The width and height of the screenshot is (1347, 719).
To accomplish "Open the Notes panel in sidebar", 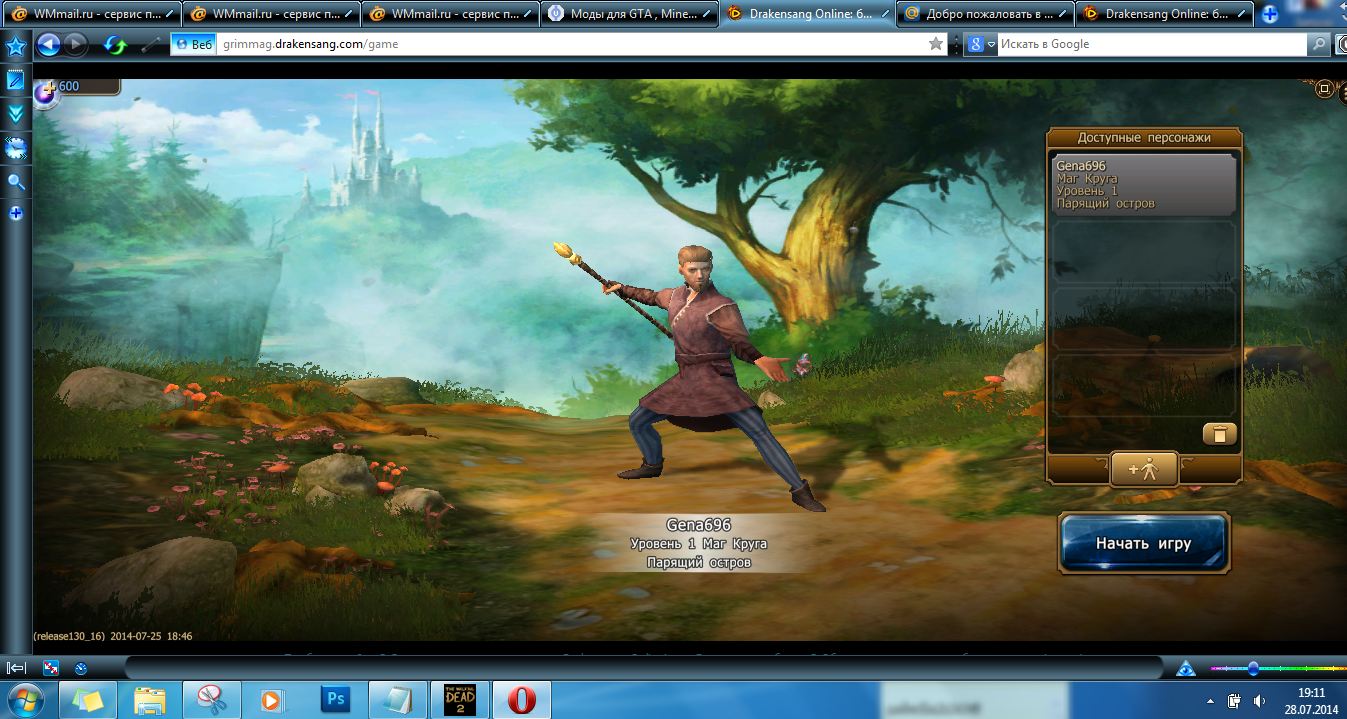I will pos(16,80).
